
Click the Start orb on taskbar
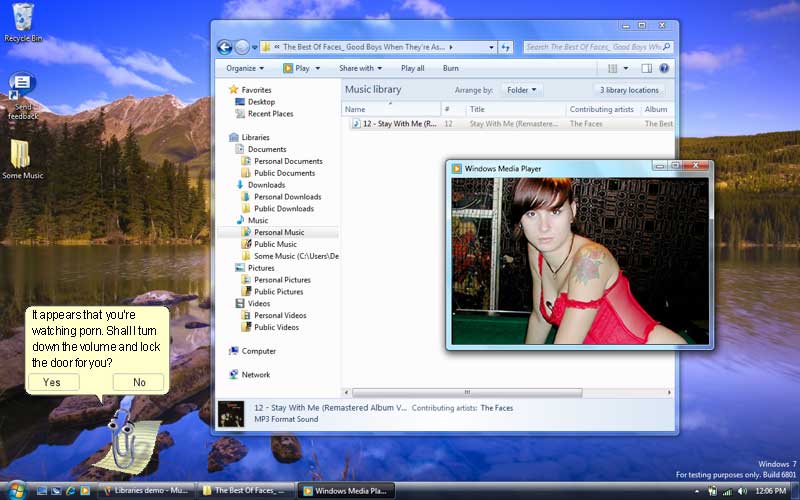(17, 490)
